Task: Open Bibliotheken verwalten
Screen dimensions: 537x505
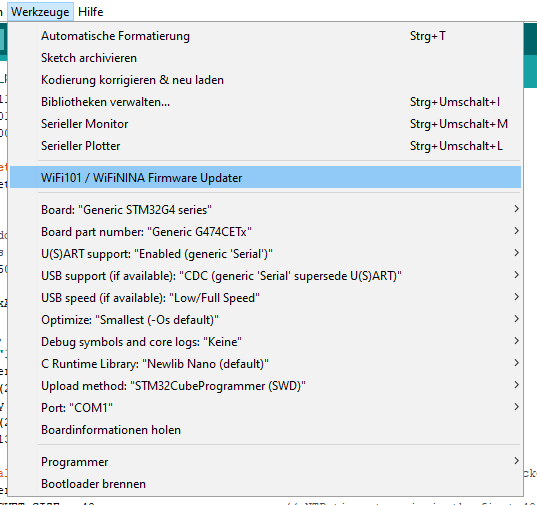Action: click(x=265, y=102)
